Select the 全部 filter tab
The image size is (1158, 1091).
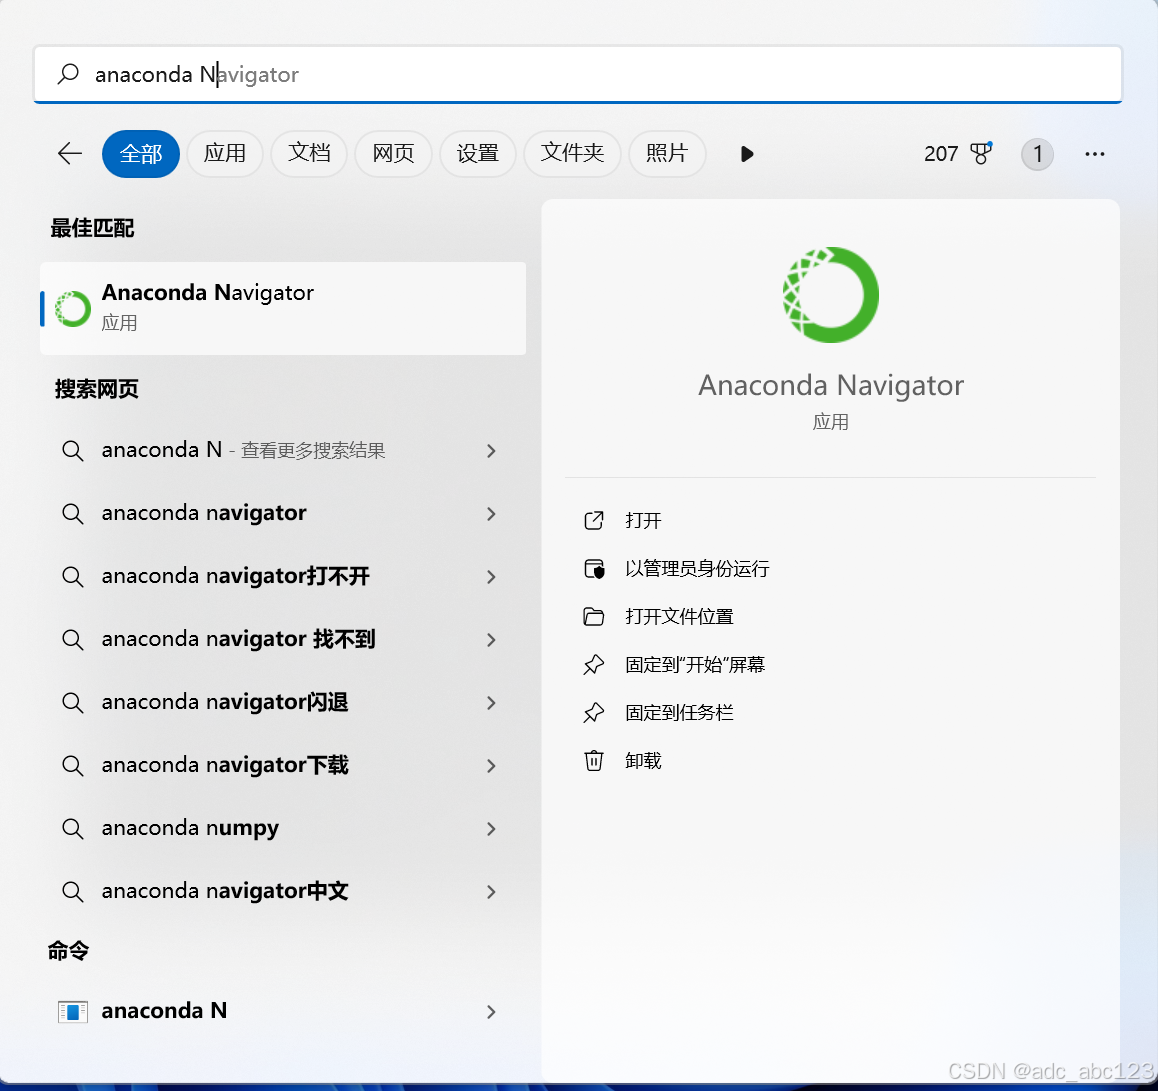tap(141, 154)
